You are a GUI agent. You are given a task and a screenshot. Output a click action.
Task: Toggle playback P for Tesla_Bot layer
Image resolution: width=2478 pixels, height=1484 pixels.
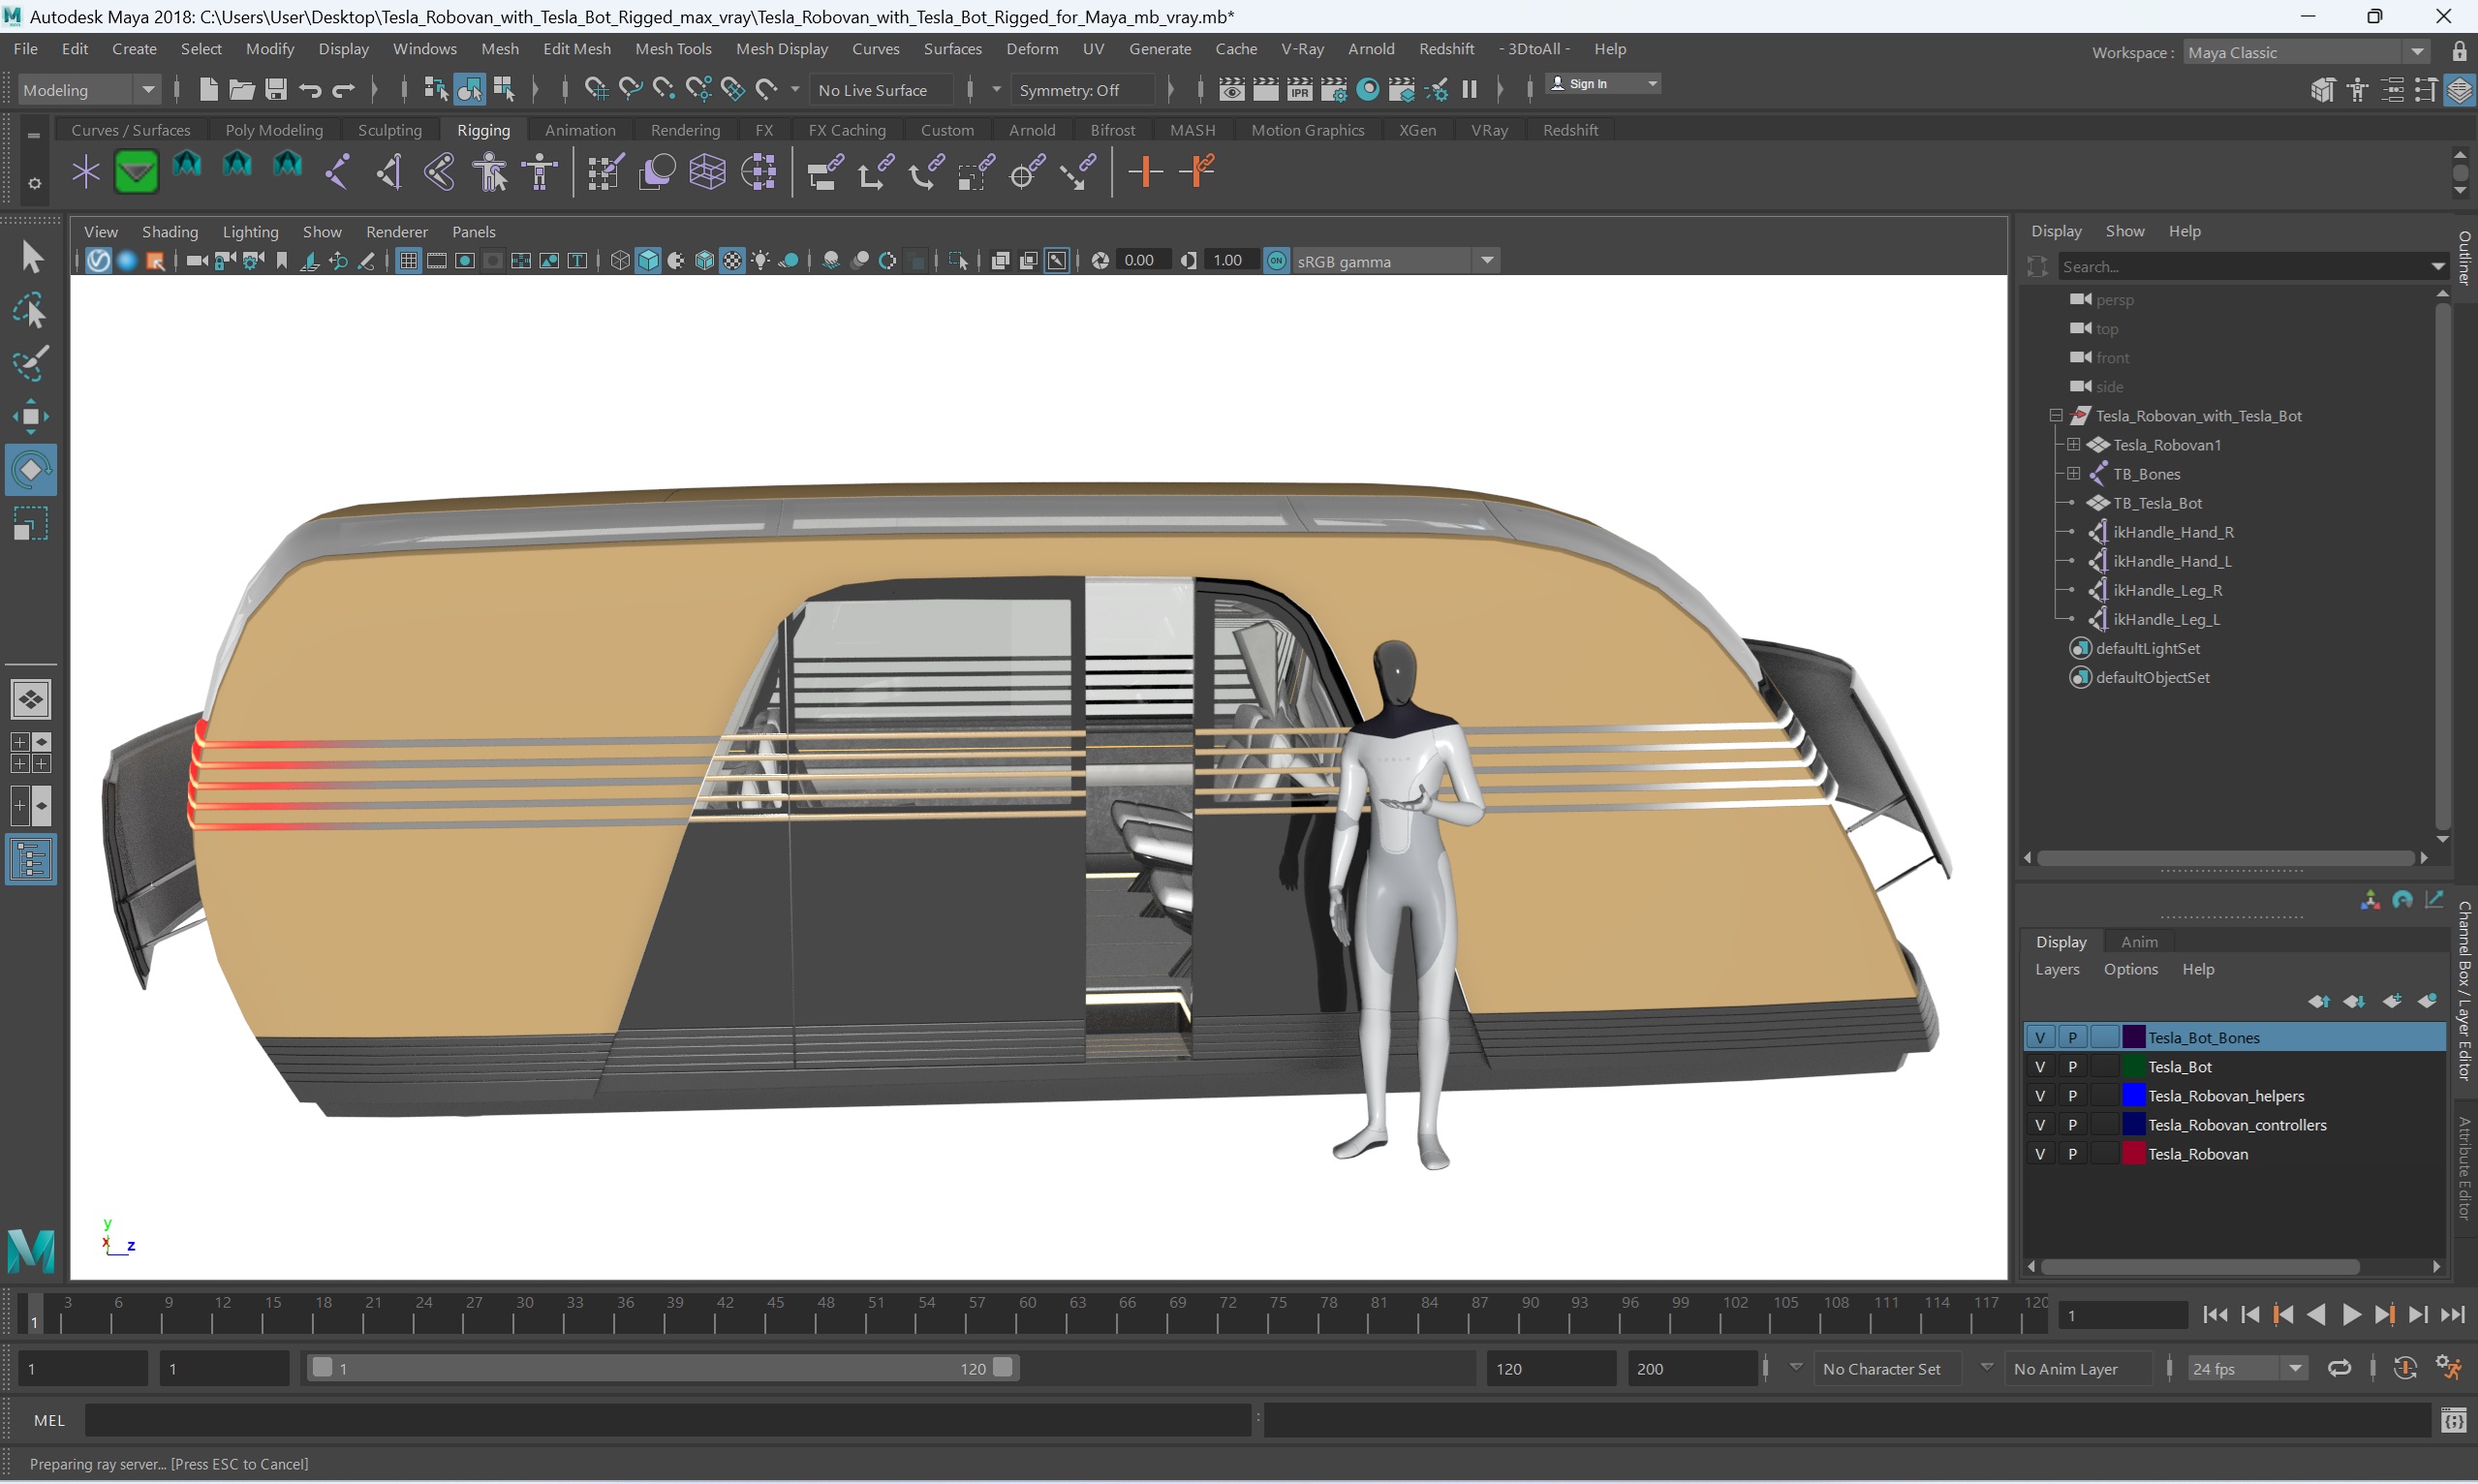pos(2072,1066)
